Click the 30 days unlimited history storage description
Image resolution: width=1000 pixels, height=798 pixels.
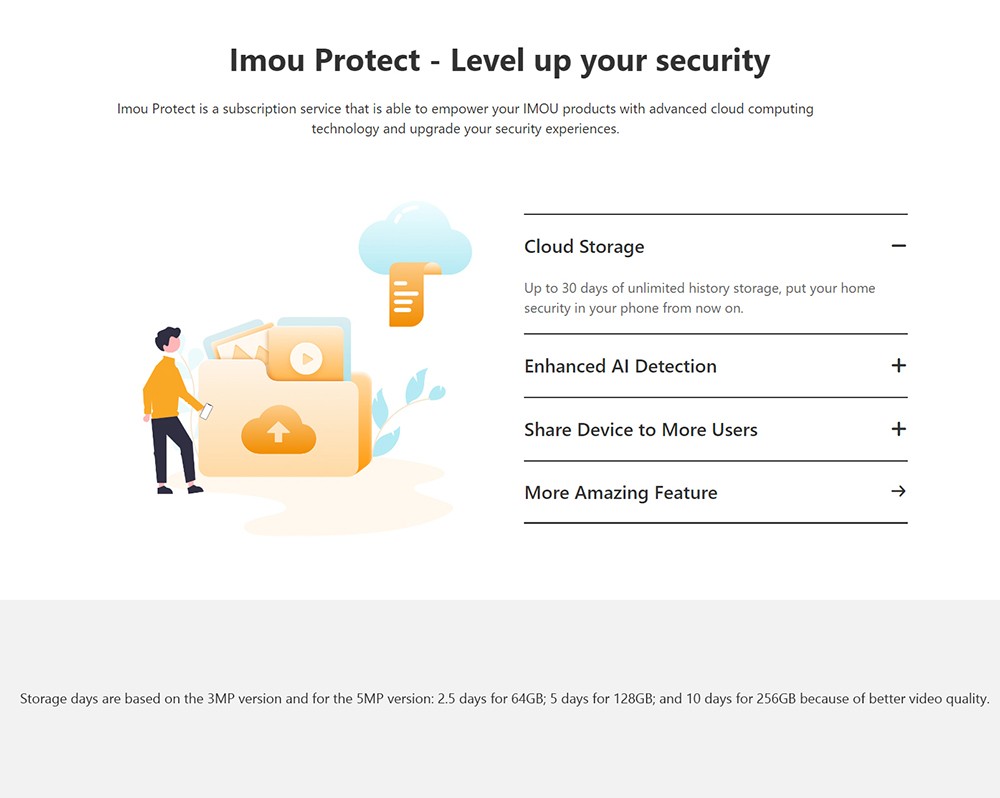699,298
